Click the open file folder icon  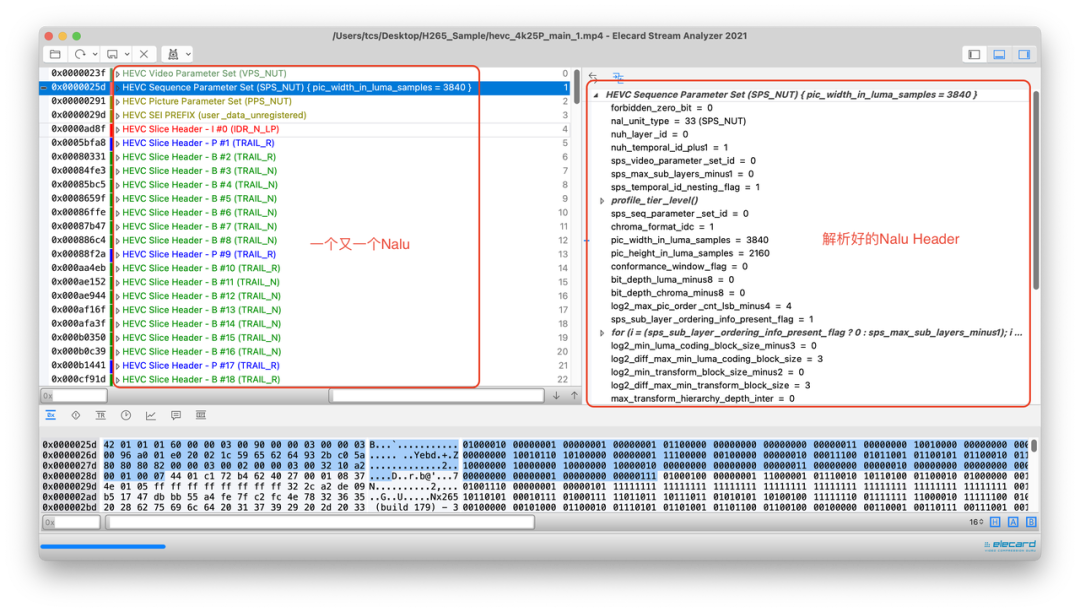pyautogui.click(x=55, y=54)
